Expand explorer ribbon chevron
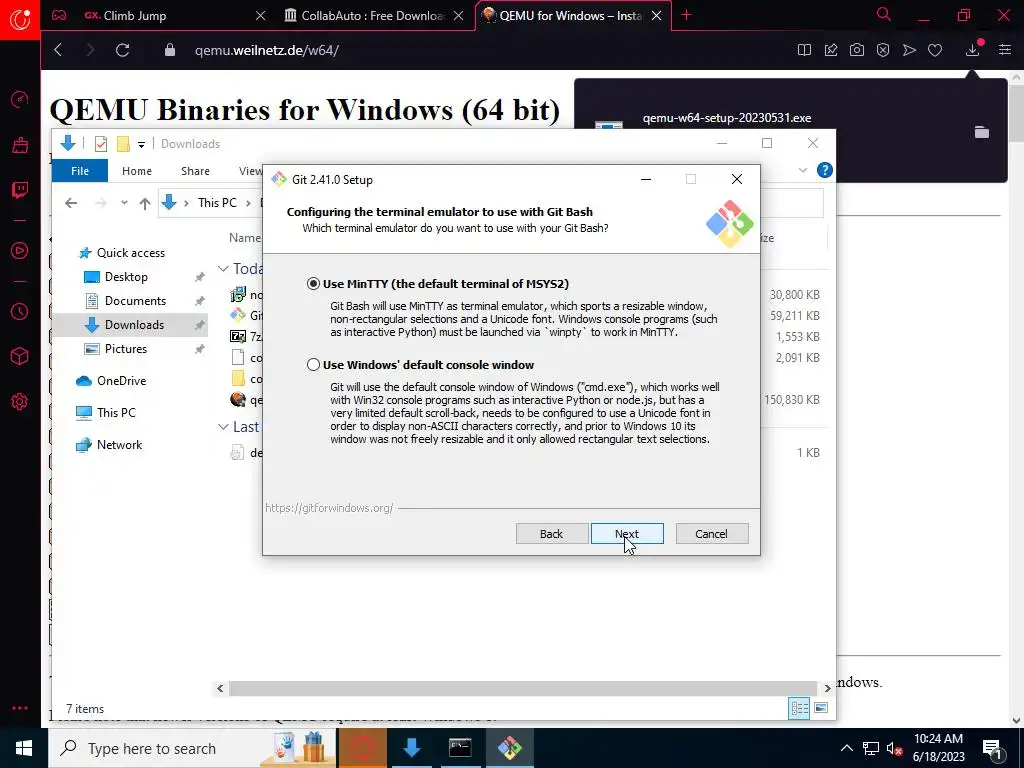This screenshot has width=1024, height=768. click(x=803, y=170)
